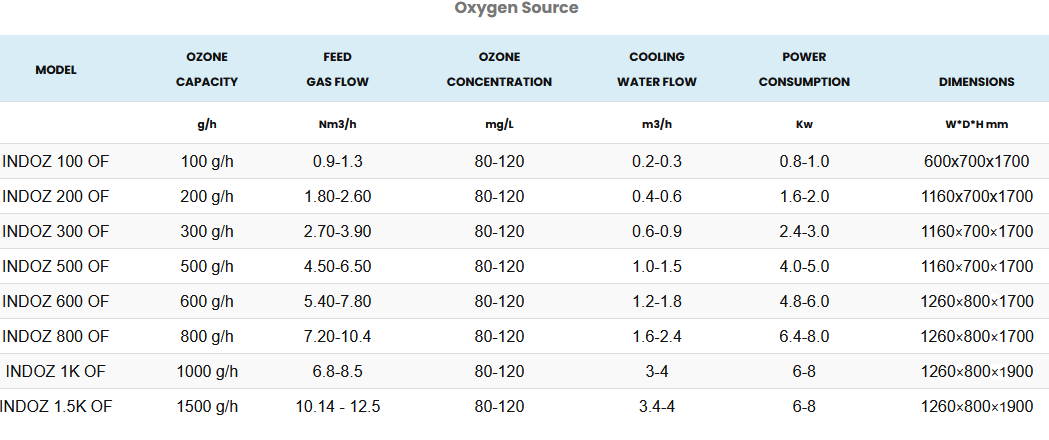Select the INDOZ 1.5K OF model cell
The image size is (1049, 440).
pyautogui.click(x=56, y=406)
